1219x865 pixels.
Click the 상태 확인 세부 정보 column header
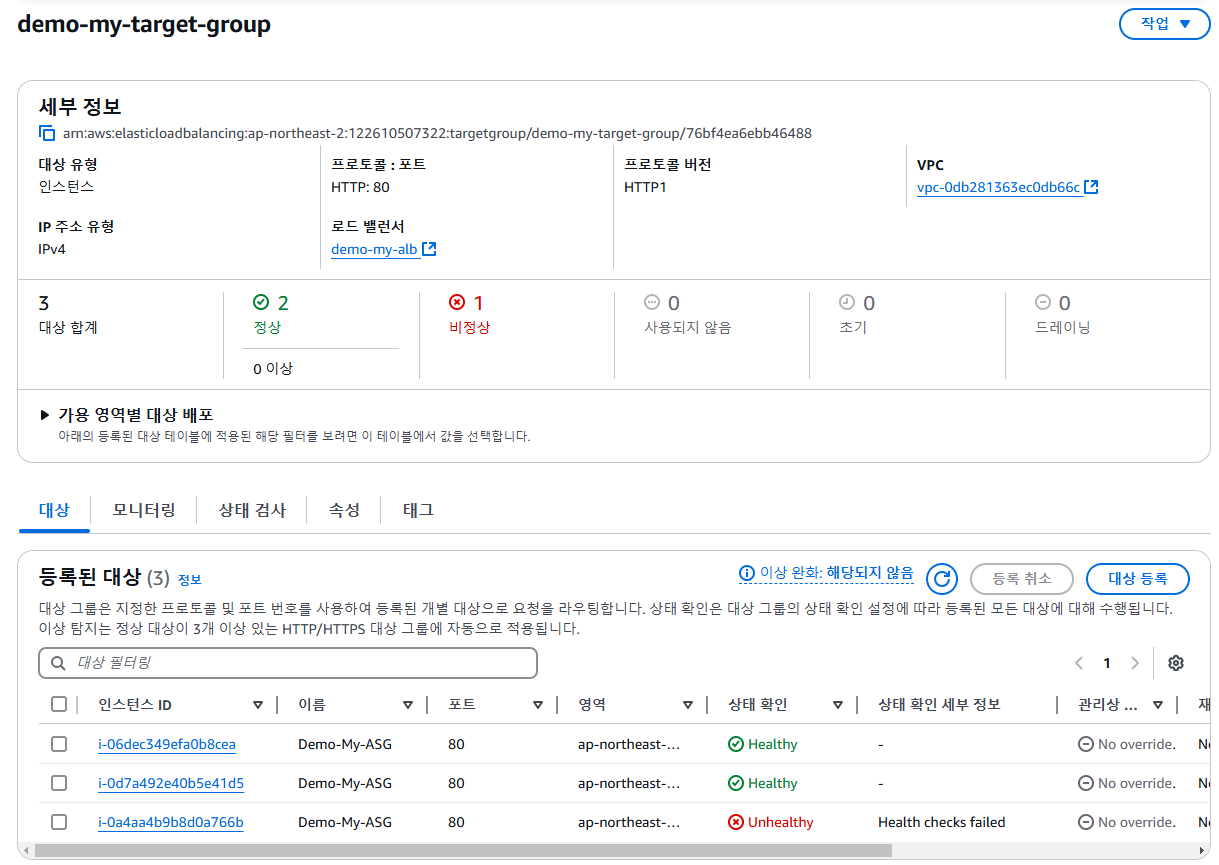939,705
